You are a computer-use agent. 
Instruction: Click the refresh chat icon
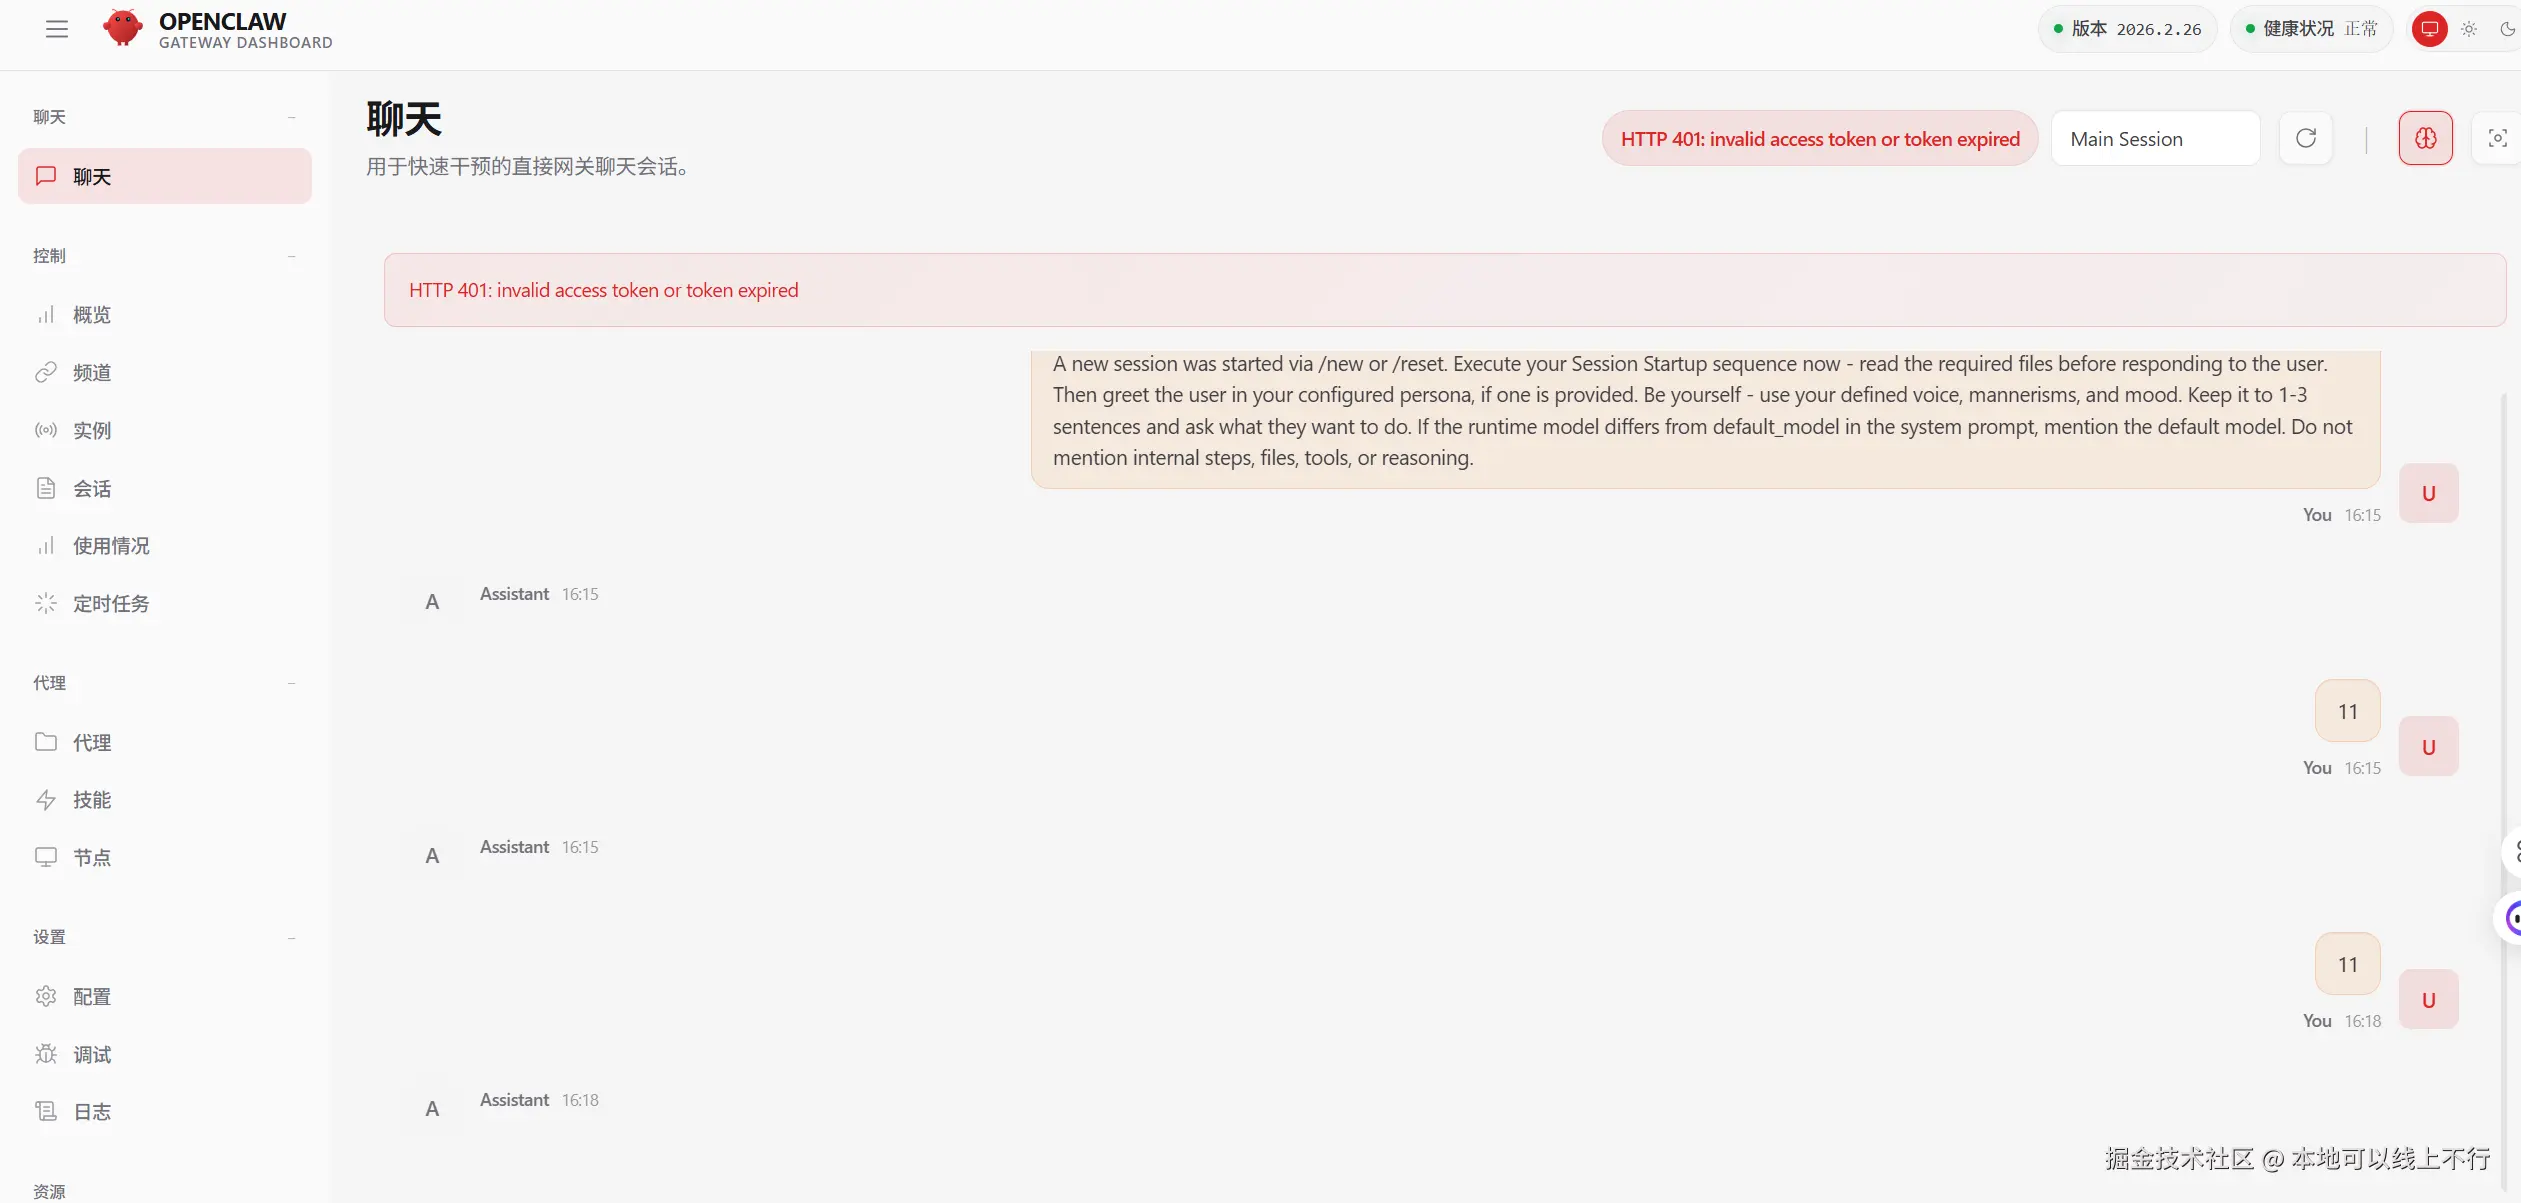point(2305,138)
